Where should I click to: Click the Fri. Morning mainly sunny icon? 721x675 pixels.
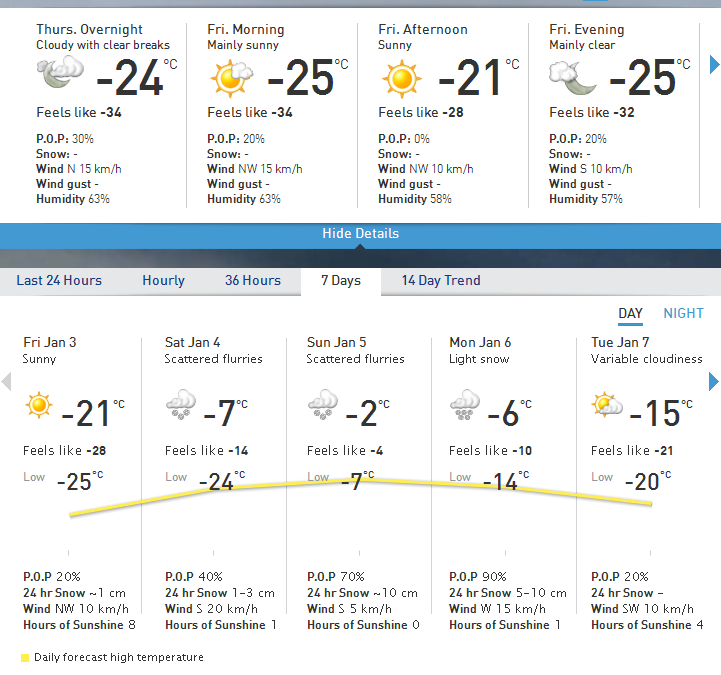(229, 77)
